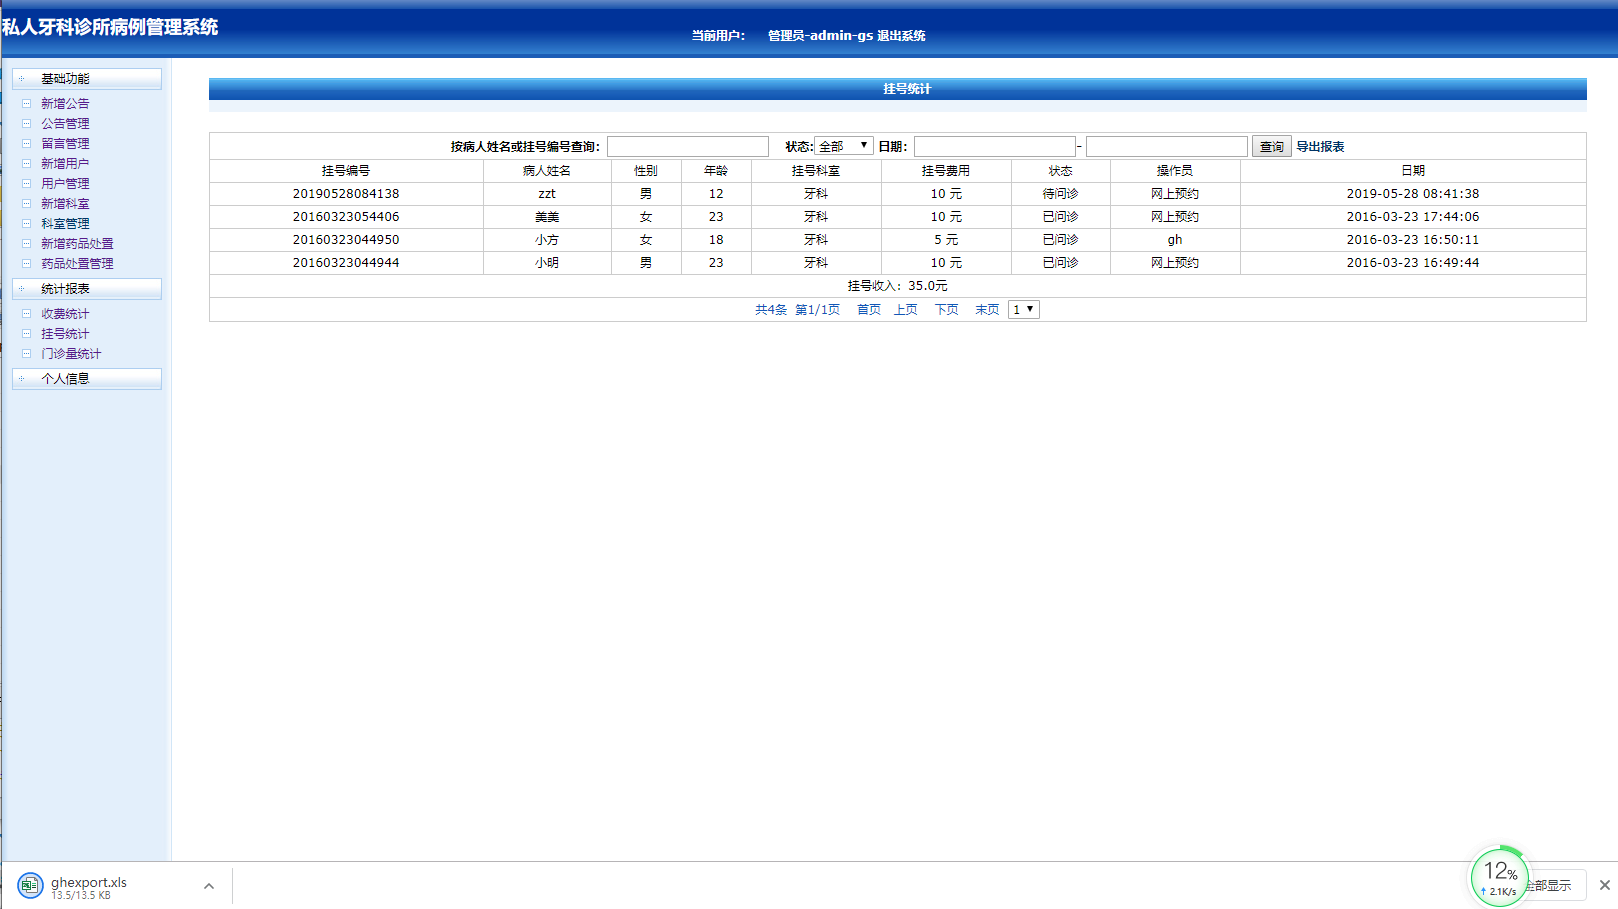This screenshot has width=1618, height=909.
Task: Expand the 个人信息 section
Action: tap(86, 379)
